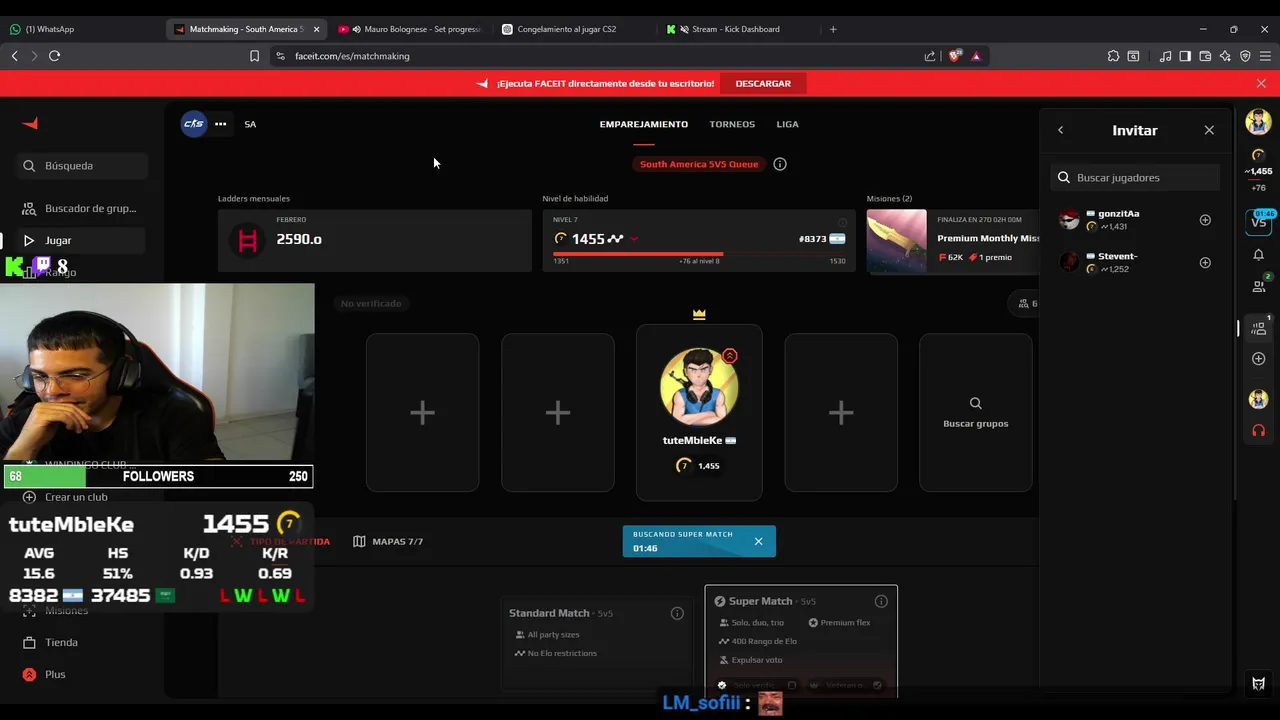Open Tienda shop in sidebar
Viewport: 1280px width, 720px height.
coord(61,642)
